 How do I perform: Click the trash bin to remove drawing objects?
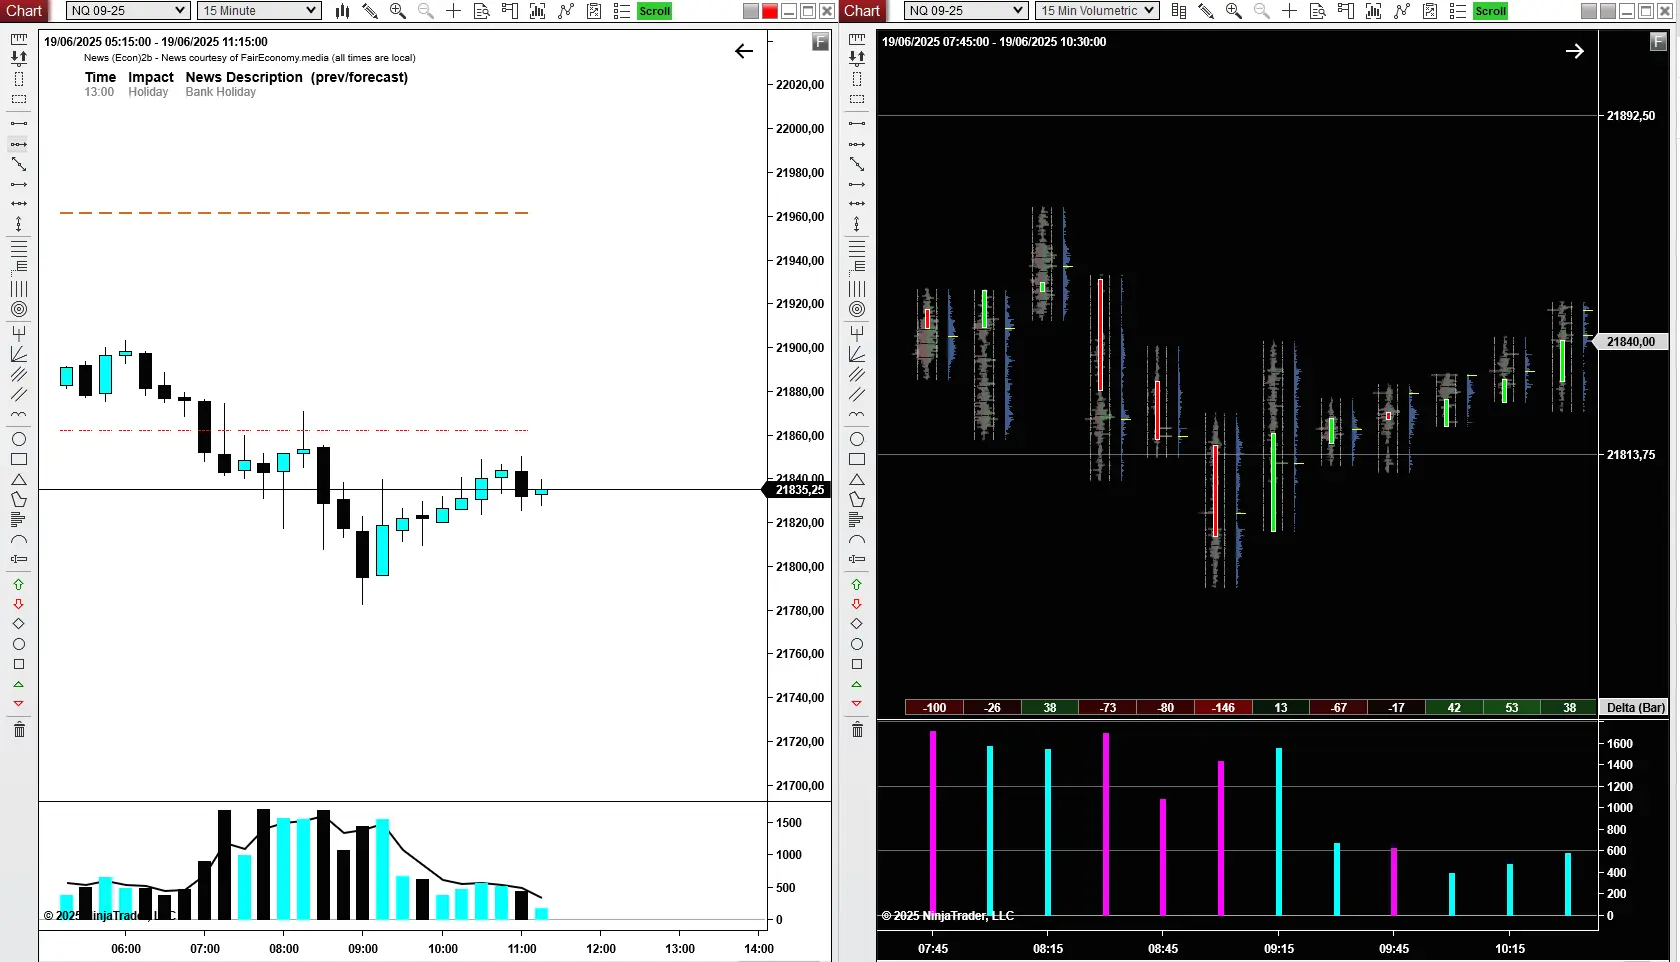19,730
